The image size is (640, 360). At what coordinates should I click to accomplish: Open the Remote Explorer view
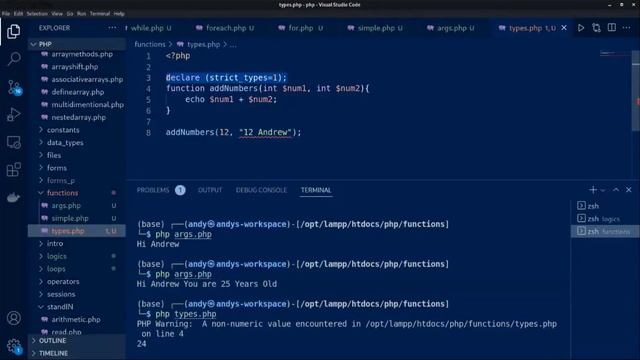13,142
